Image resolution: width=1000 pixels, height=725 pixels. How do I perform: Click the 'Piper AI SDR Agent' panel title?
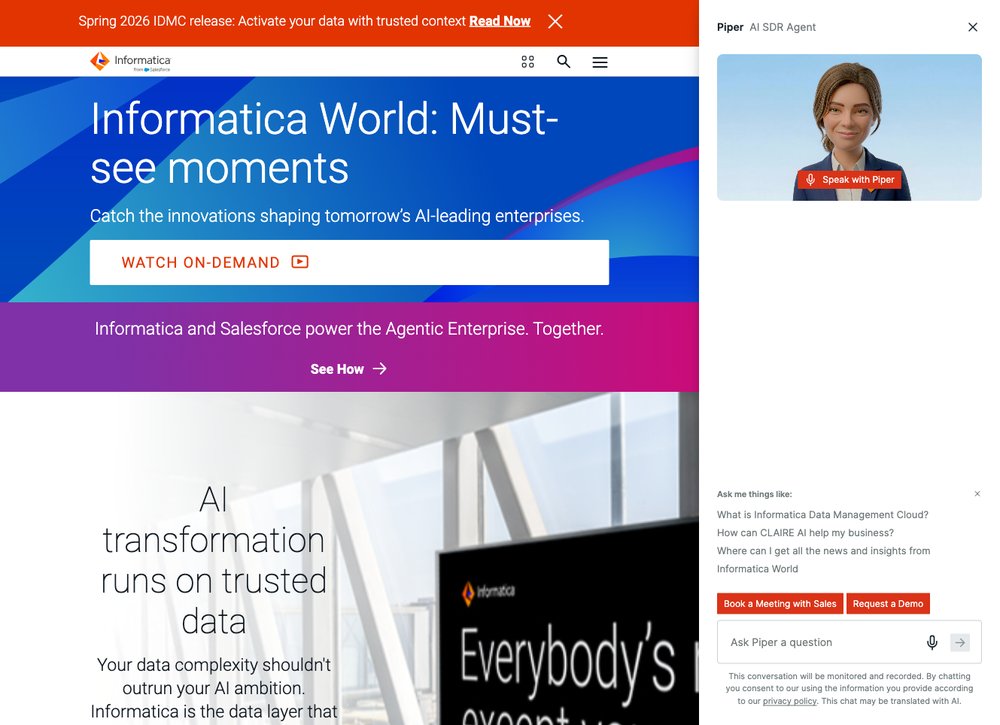766,27
